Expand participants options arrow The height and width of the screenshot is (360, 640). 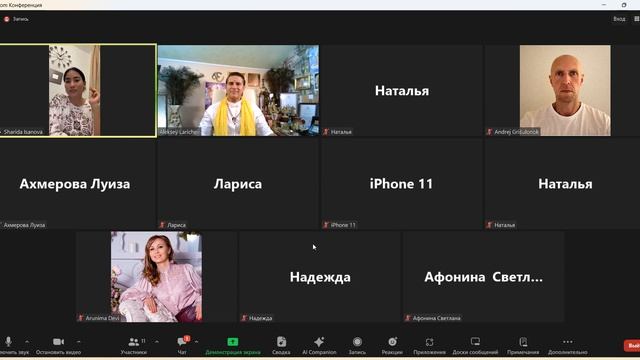pyautogui.click(x=157, y=342)
